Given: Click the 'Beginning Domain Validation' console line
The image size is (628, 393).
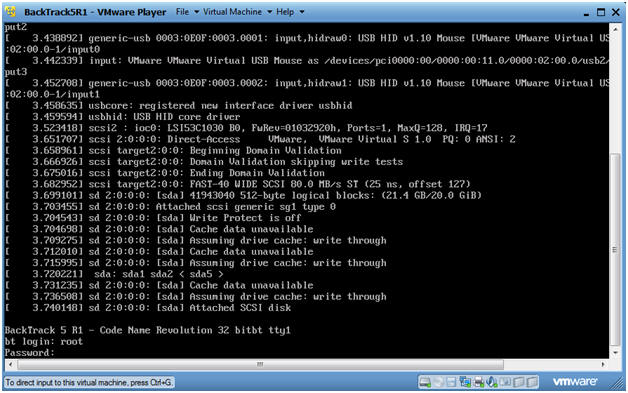Looking at the screenshot, I should pyautogui.click(x=173, y=151).
